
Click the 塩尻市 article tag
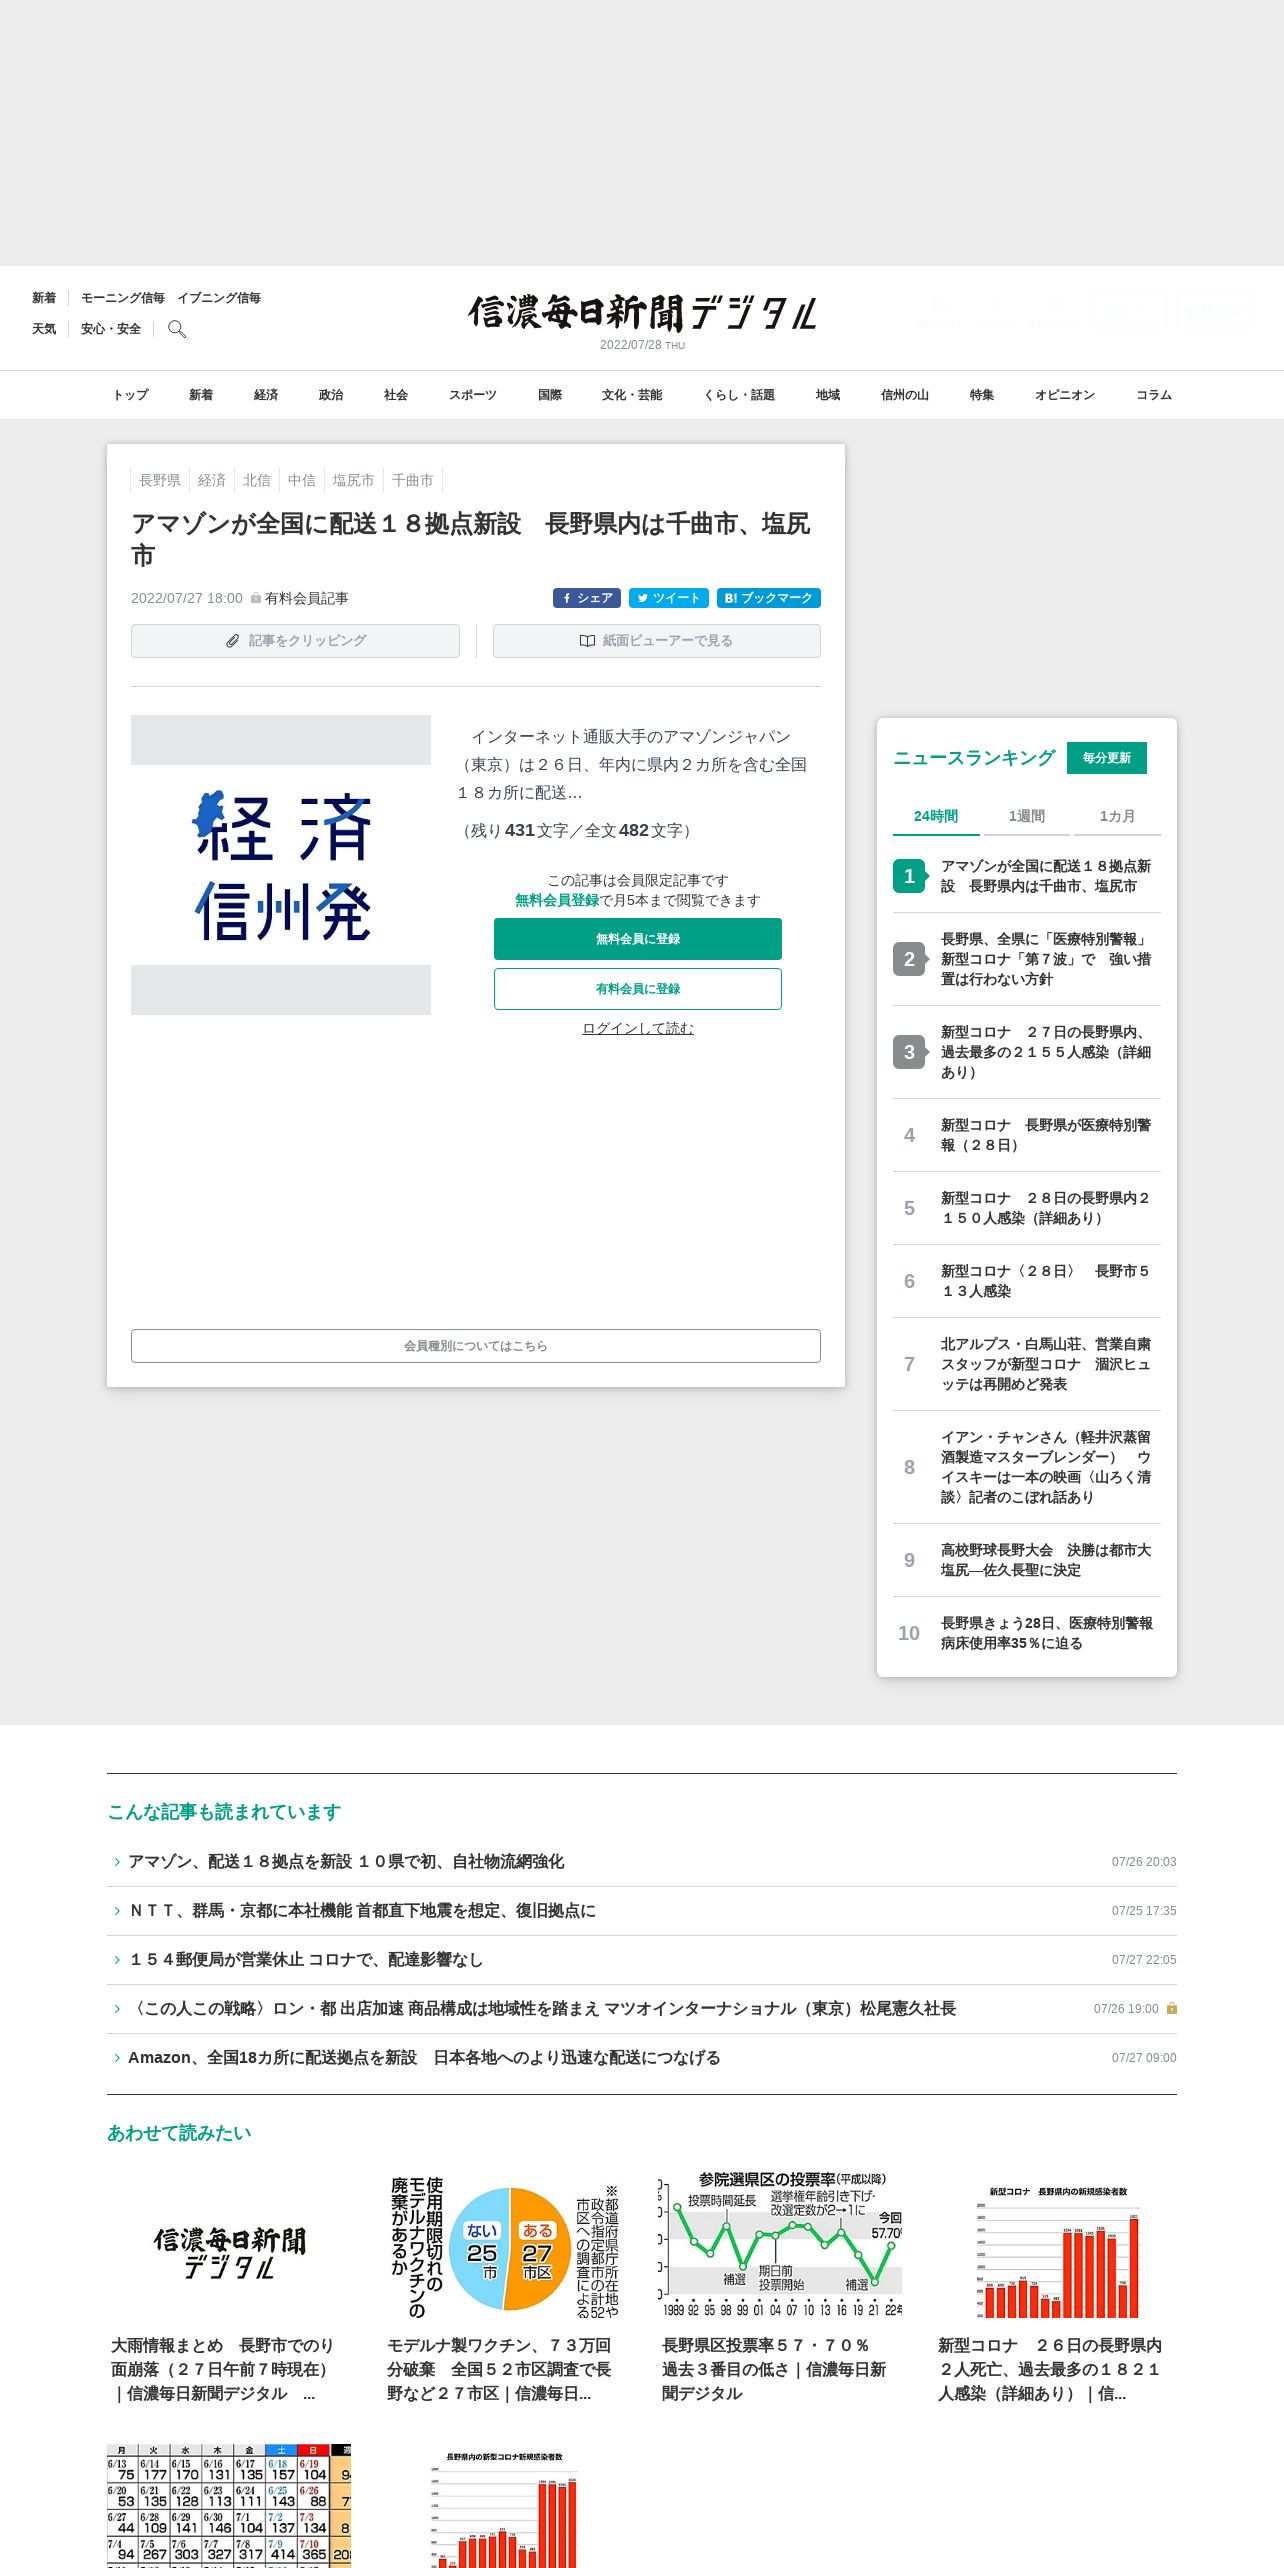pyautogui.click(x=354, y=480)
